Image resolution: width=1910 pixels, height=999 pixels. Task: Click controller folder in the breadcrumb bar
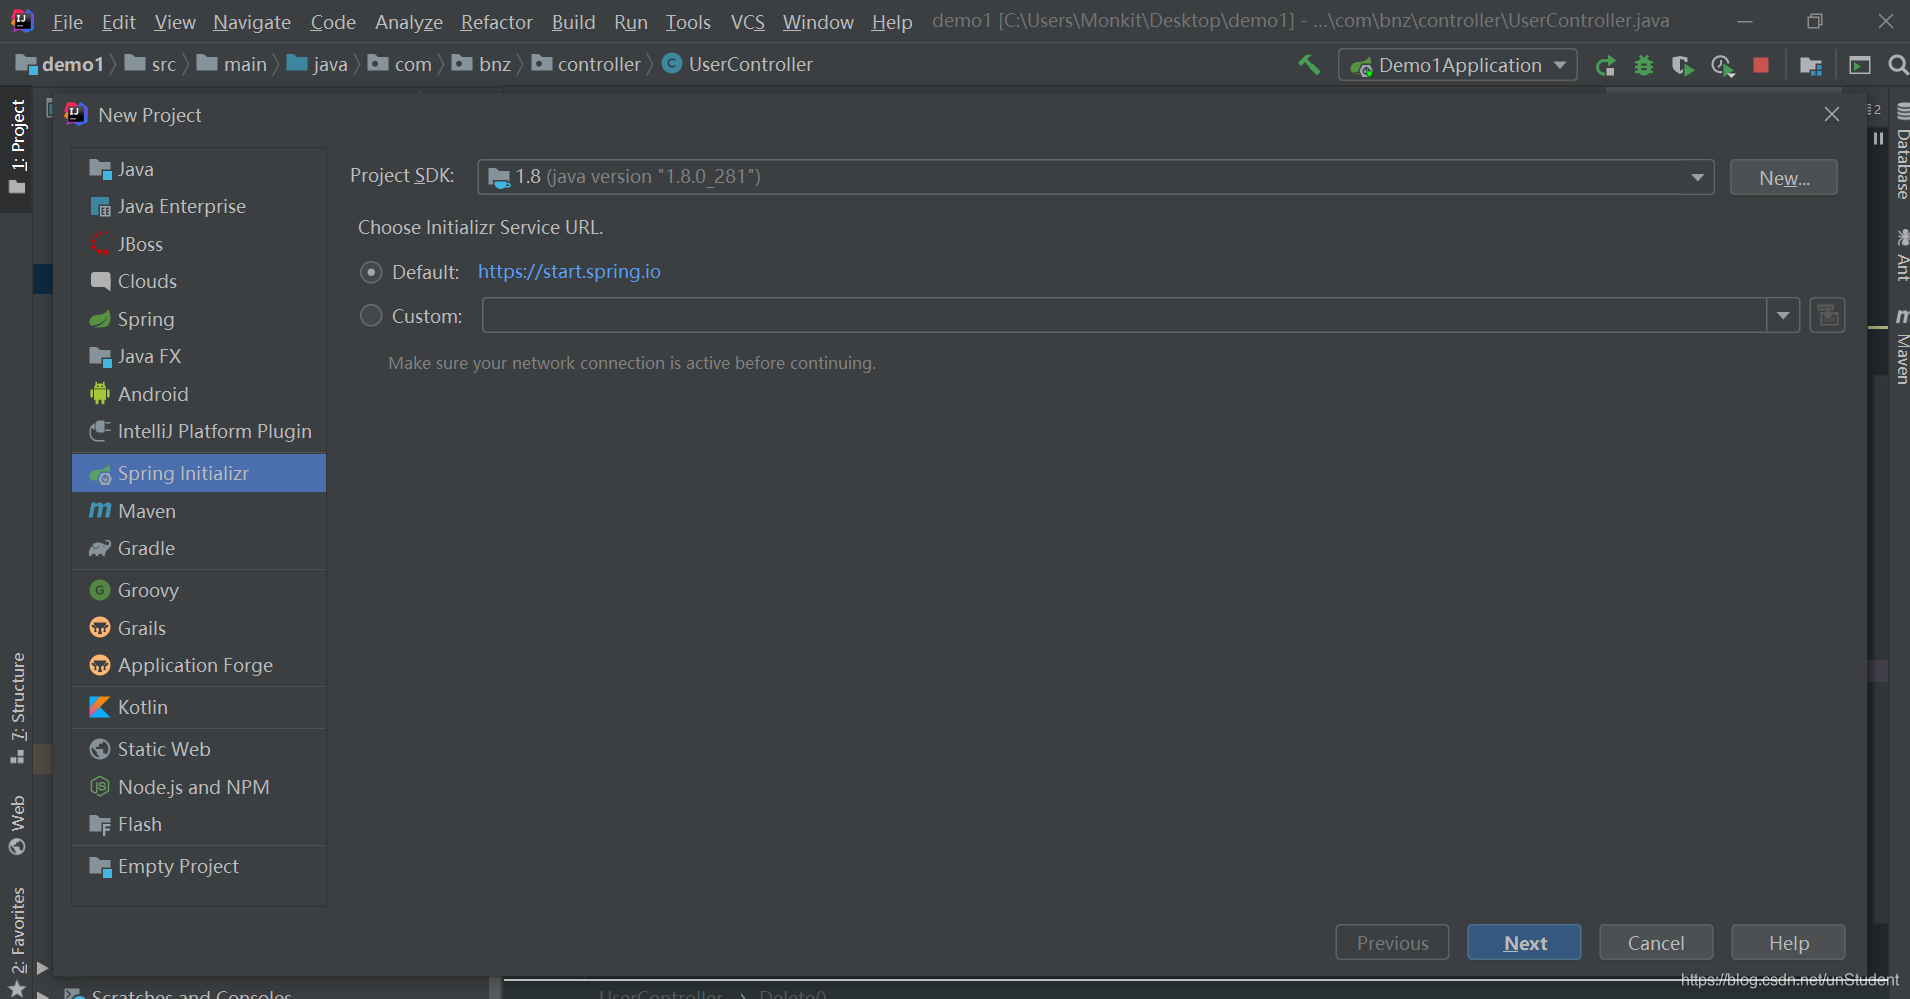pyautogui.click(x=586, y=65)
